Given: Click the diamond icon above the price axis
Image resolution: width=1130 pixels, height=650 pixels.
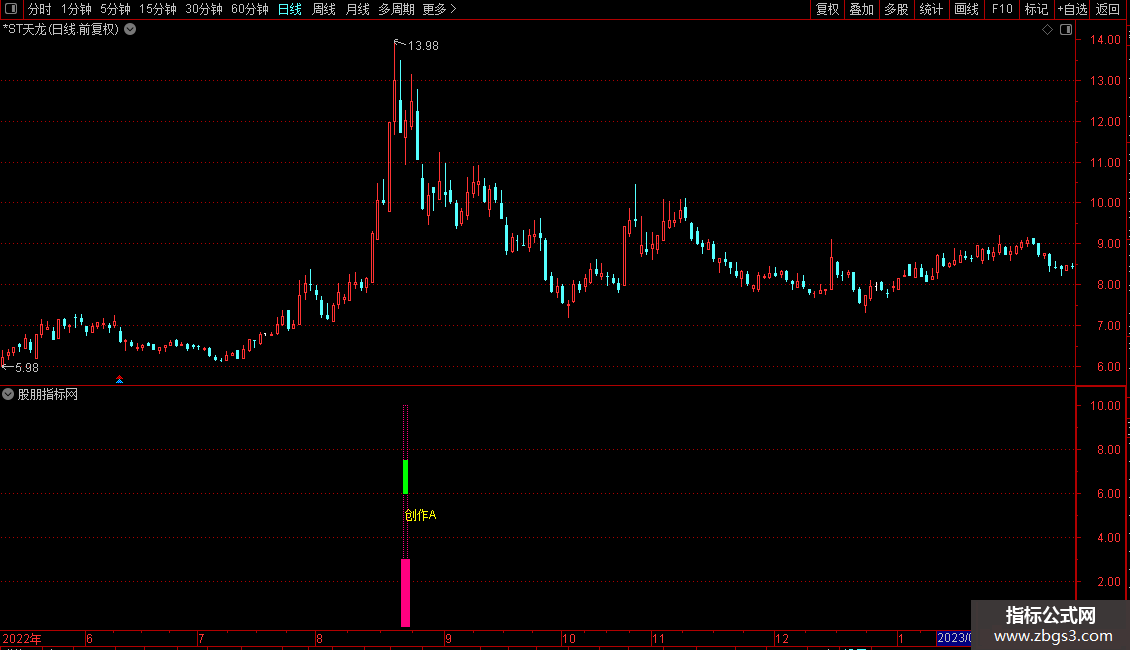Looking at the screenshot, I should [1047, 30].
